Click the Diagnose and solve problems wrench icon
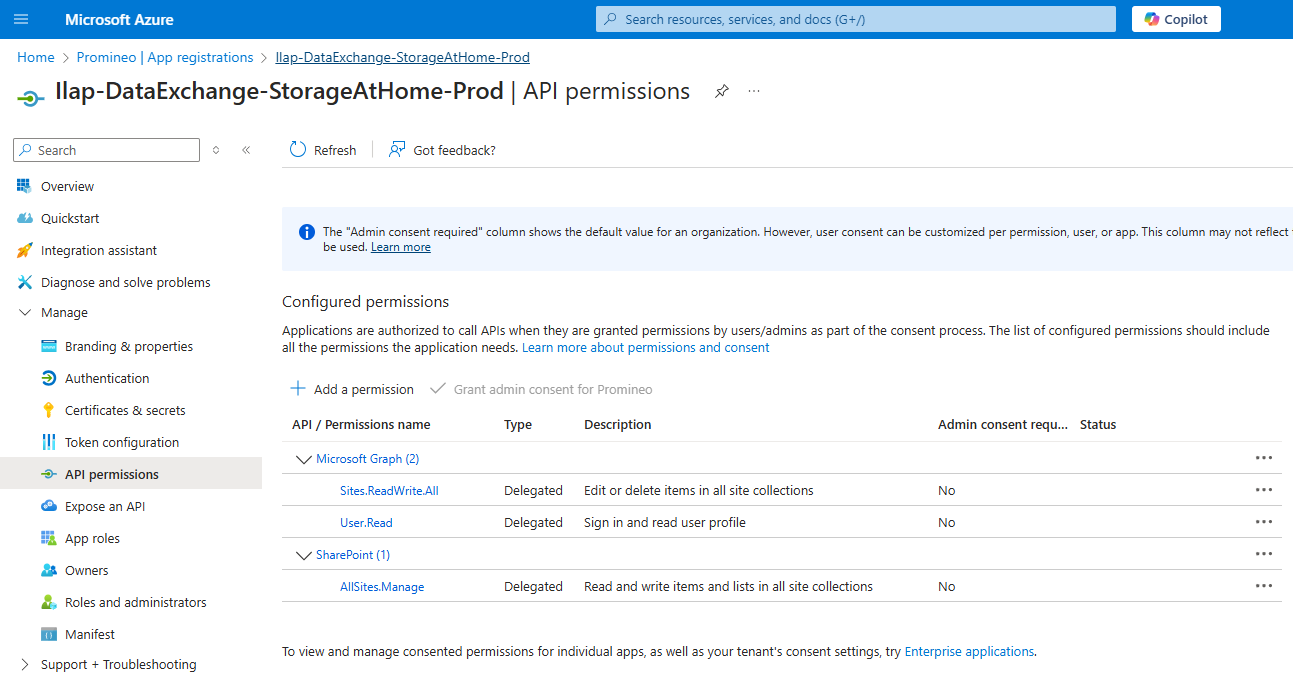The image size is (1293, 681). pyautogui.click(x=25, y=282)
